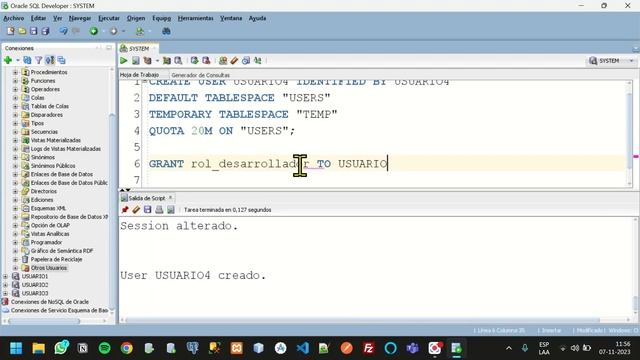Select Conexiones de NoSQL de Oracle
This screenshot has height=360, width=640.
[x=50, y=302]
